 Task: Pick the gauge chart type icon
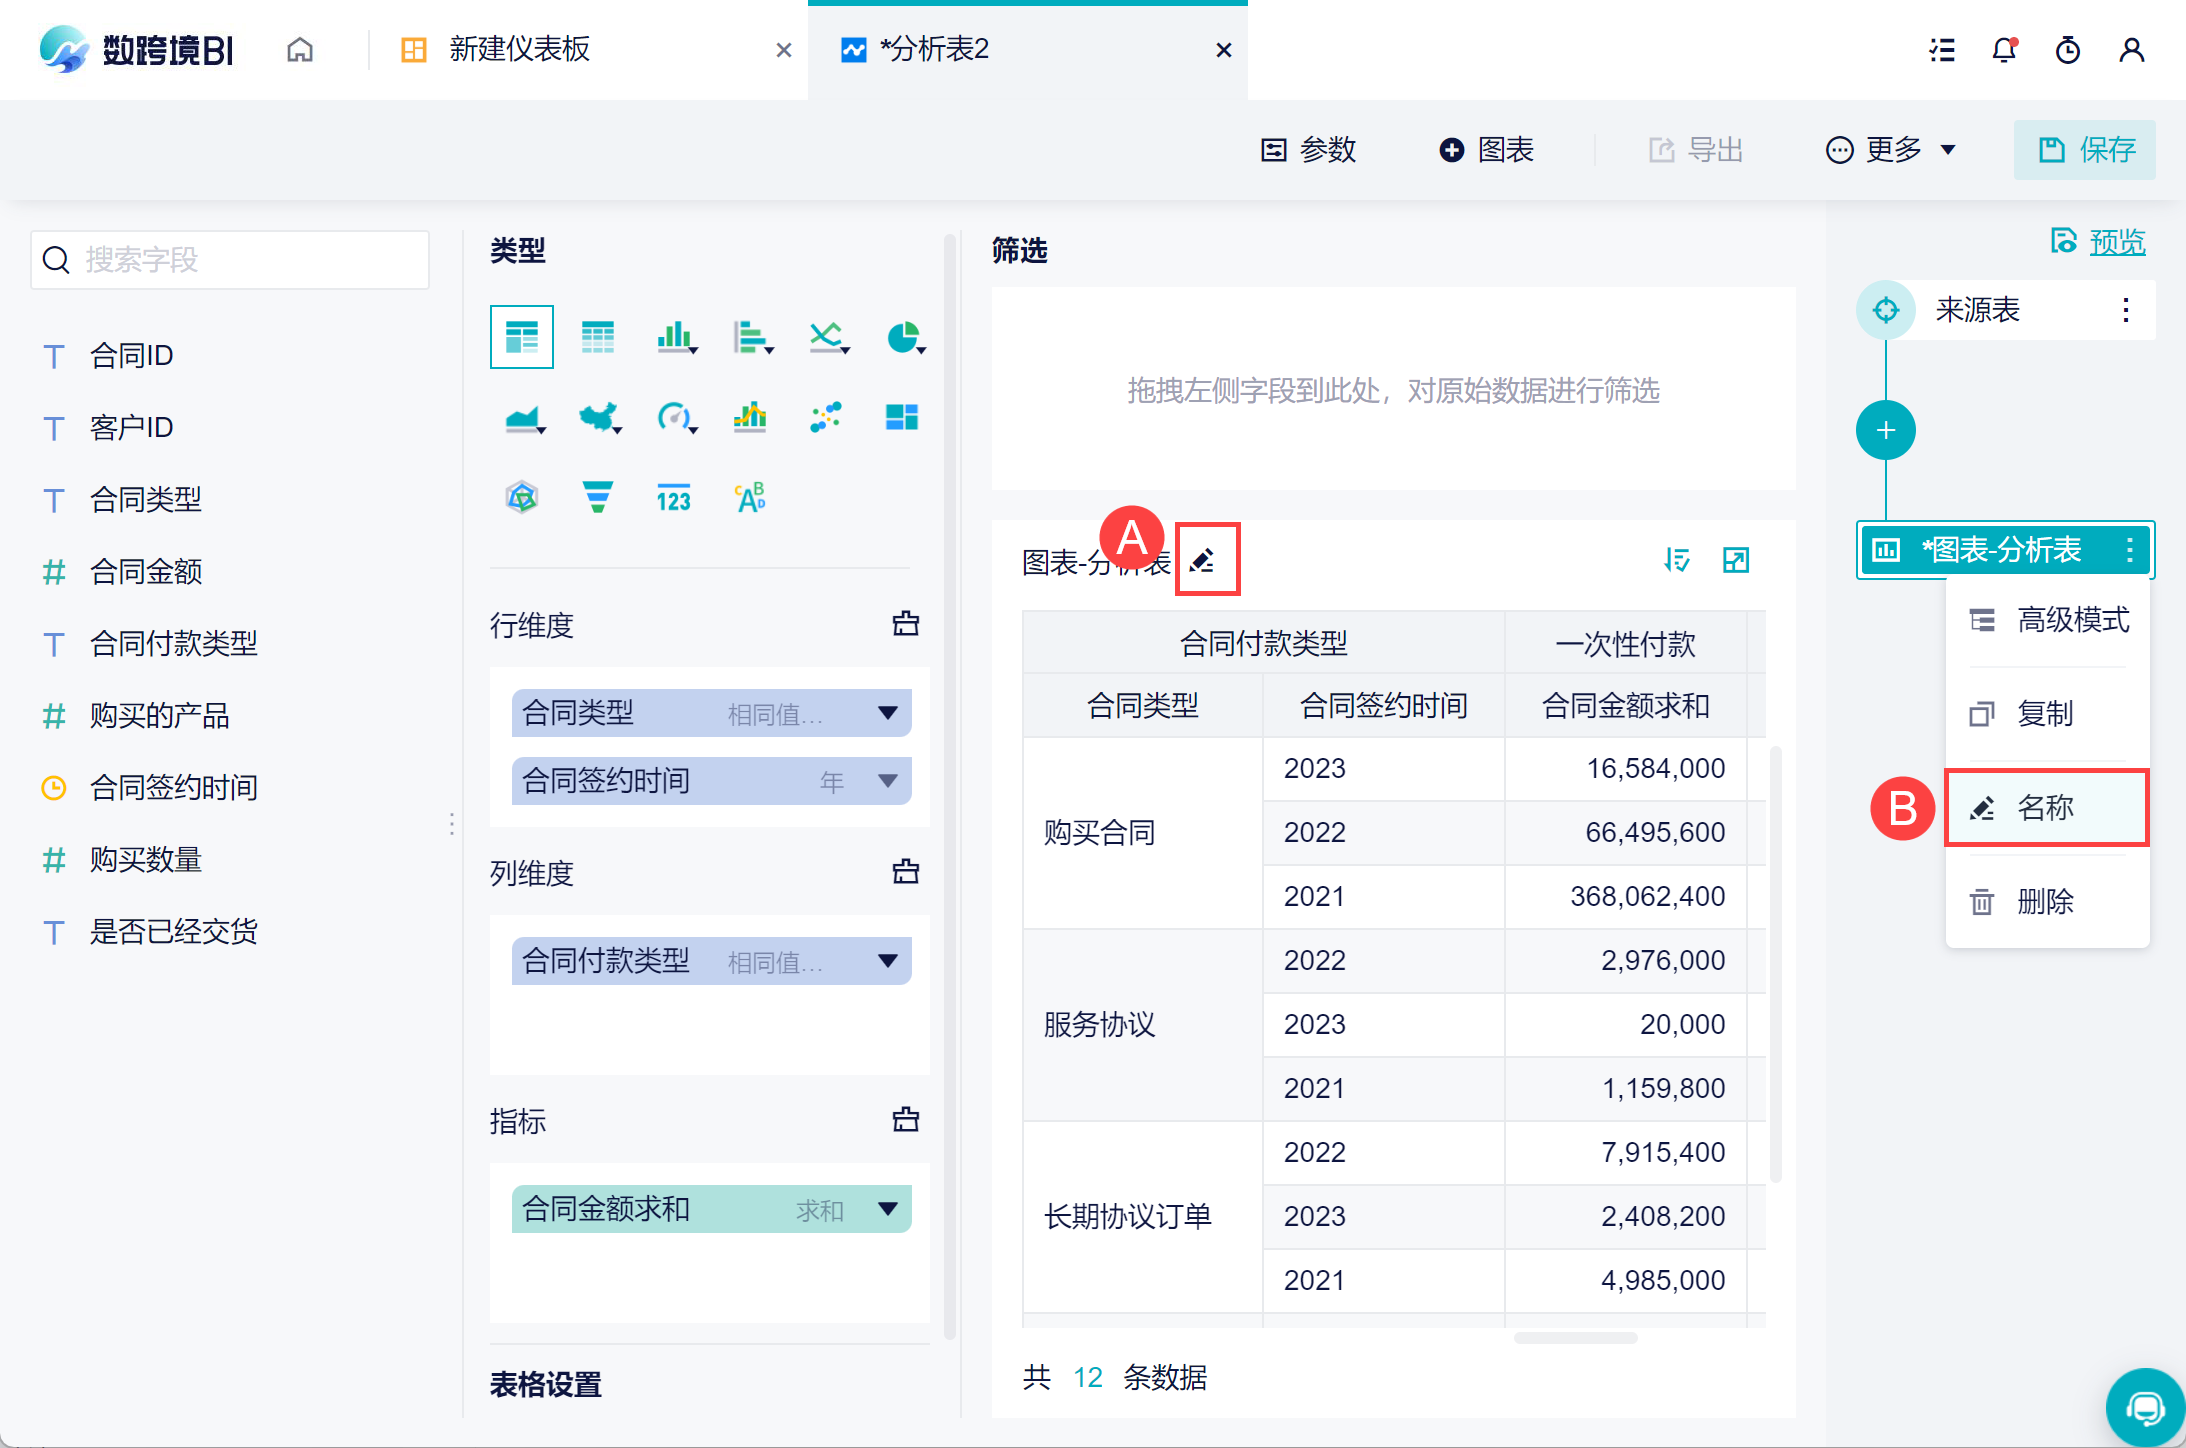674,417
